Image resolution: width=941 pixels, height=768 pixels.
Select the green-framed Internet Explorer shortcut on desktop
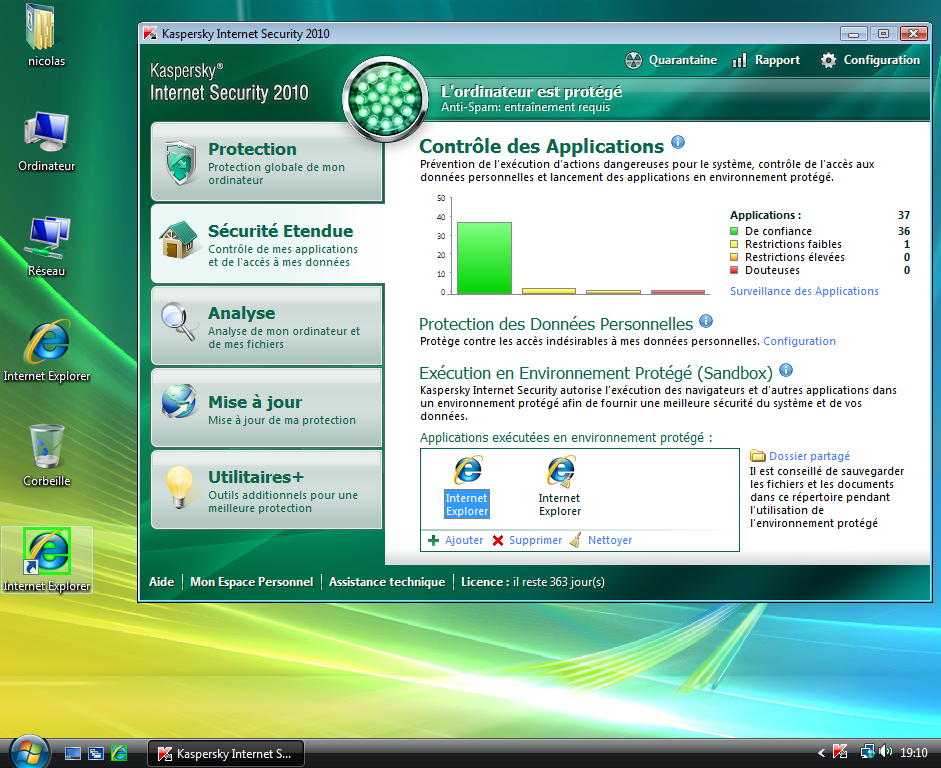click(47, 560)
